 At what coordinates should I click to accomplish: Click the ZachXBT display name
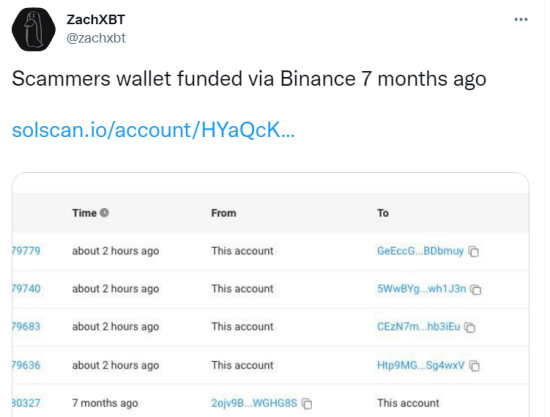point(96,20)
